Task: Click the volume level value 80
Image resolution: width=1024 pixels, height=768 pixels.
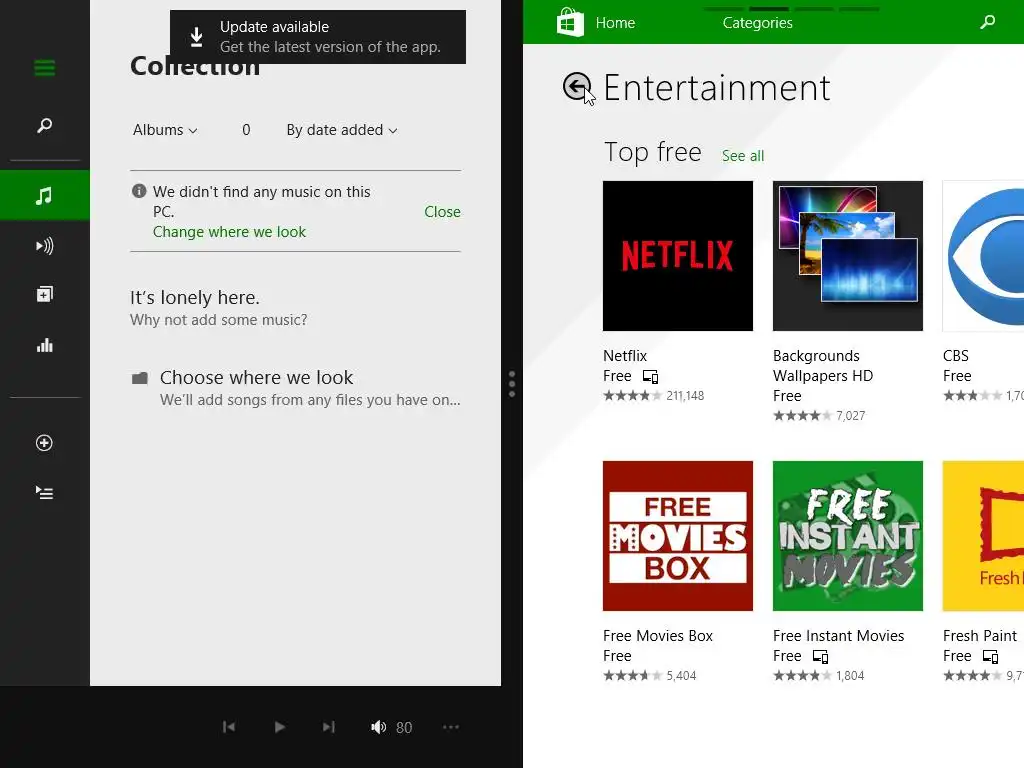Action: [404, 728]
